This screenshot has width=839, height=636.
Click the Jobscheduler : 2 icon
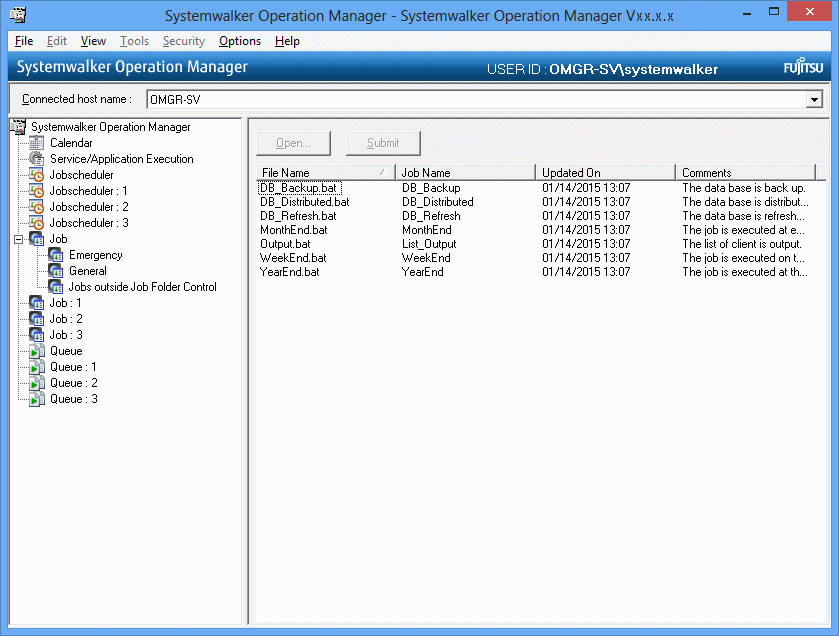coord(37,207)
